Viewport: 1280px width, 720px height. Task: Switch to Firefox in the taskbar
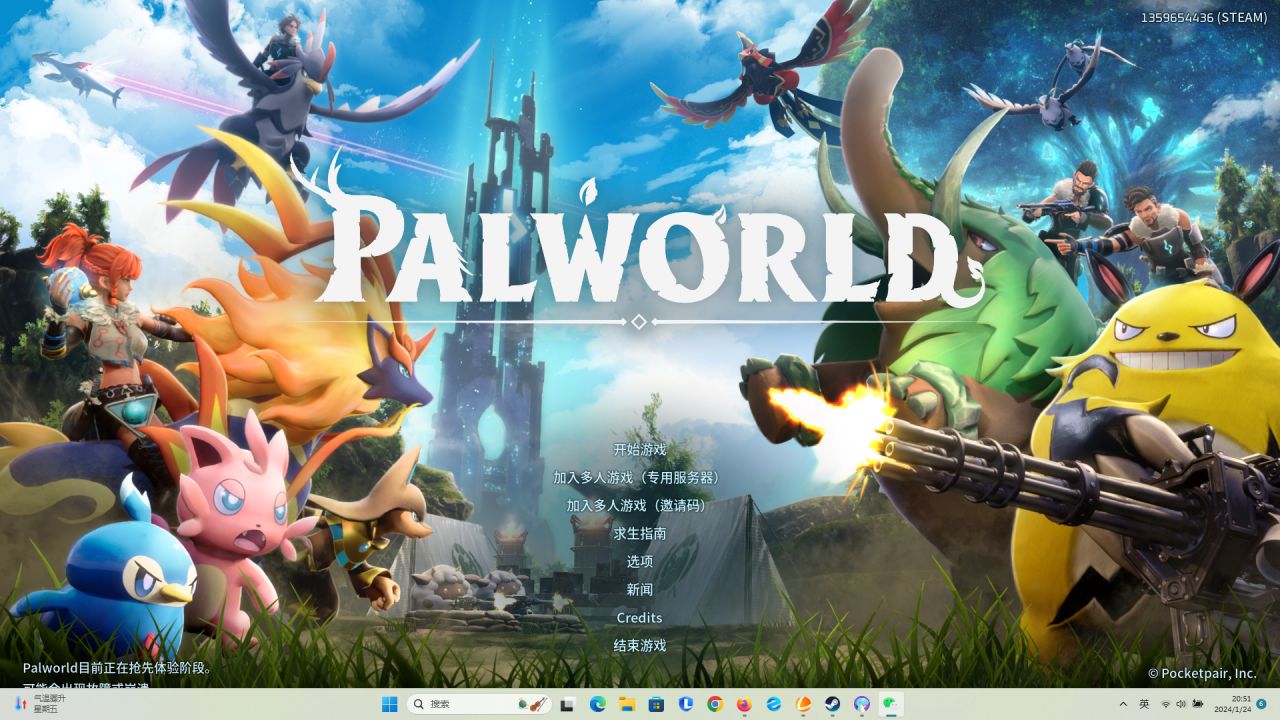[744, 704]
